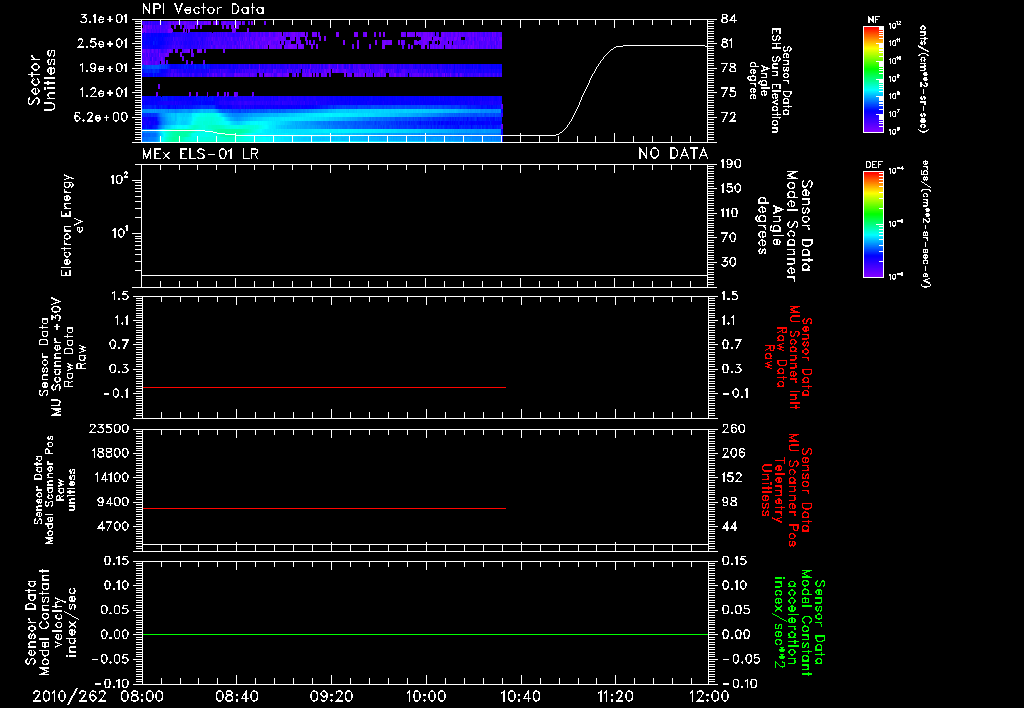Click the 'Model Scanner Angle degrees' axis label
This screenshot has height=708, width=1024.
(x=784, y=227)
